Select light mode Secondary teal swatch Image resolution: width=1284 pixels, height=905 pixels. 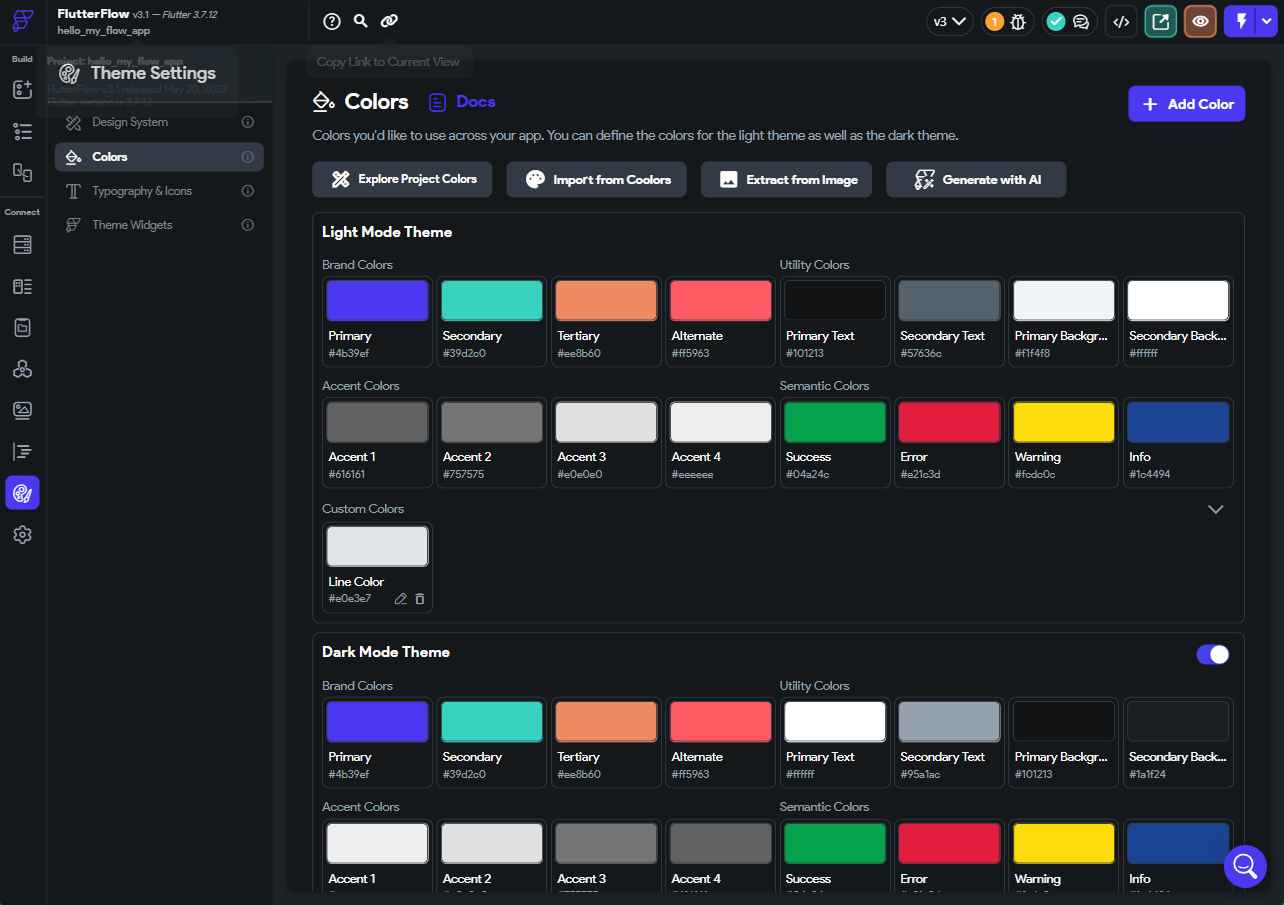coord(492,300)
